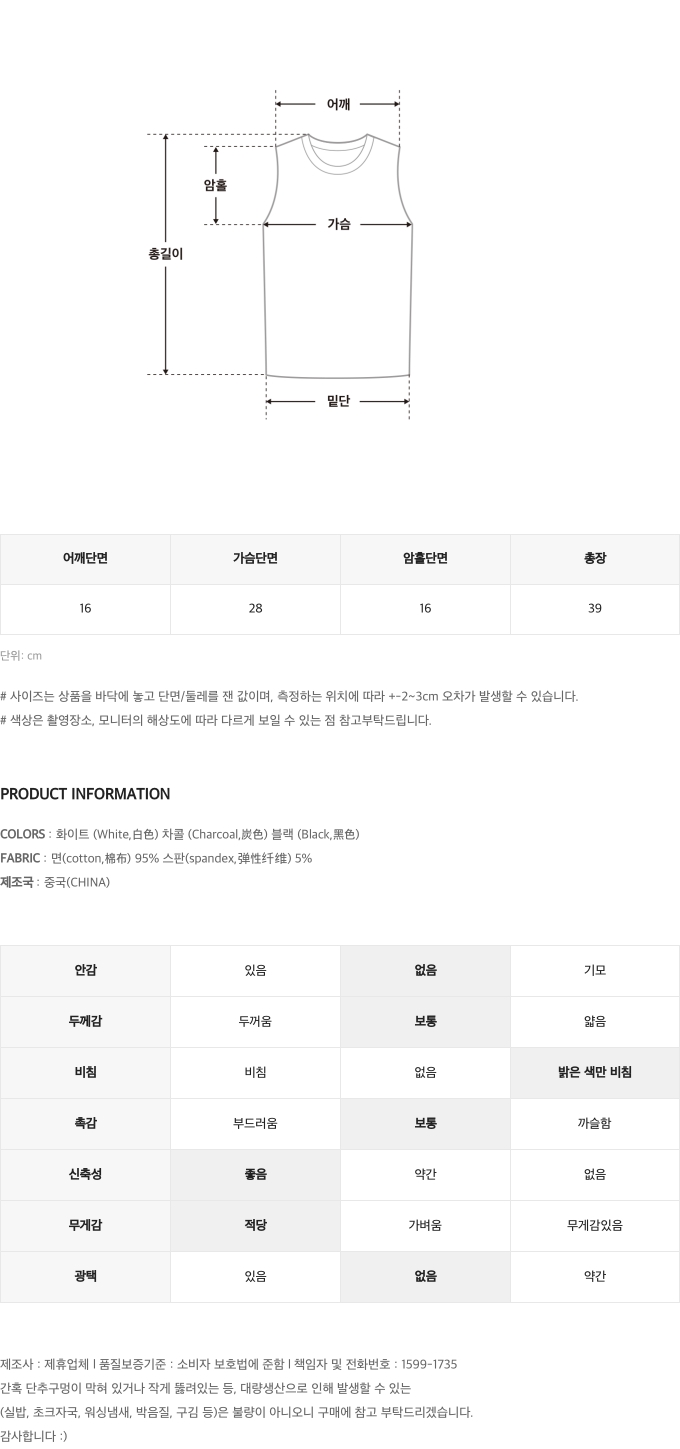Click the 총길이 label on the diagram
Image resolution: width=680 pixels, height=1449 pixels.
(x=166, y=254)
